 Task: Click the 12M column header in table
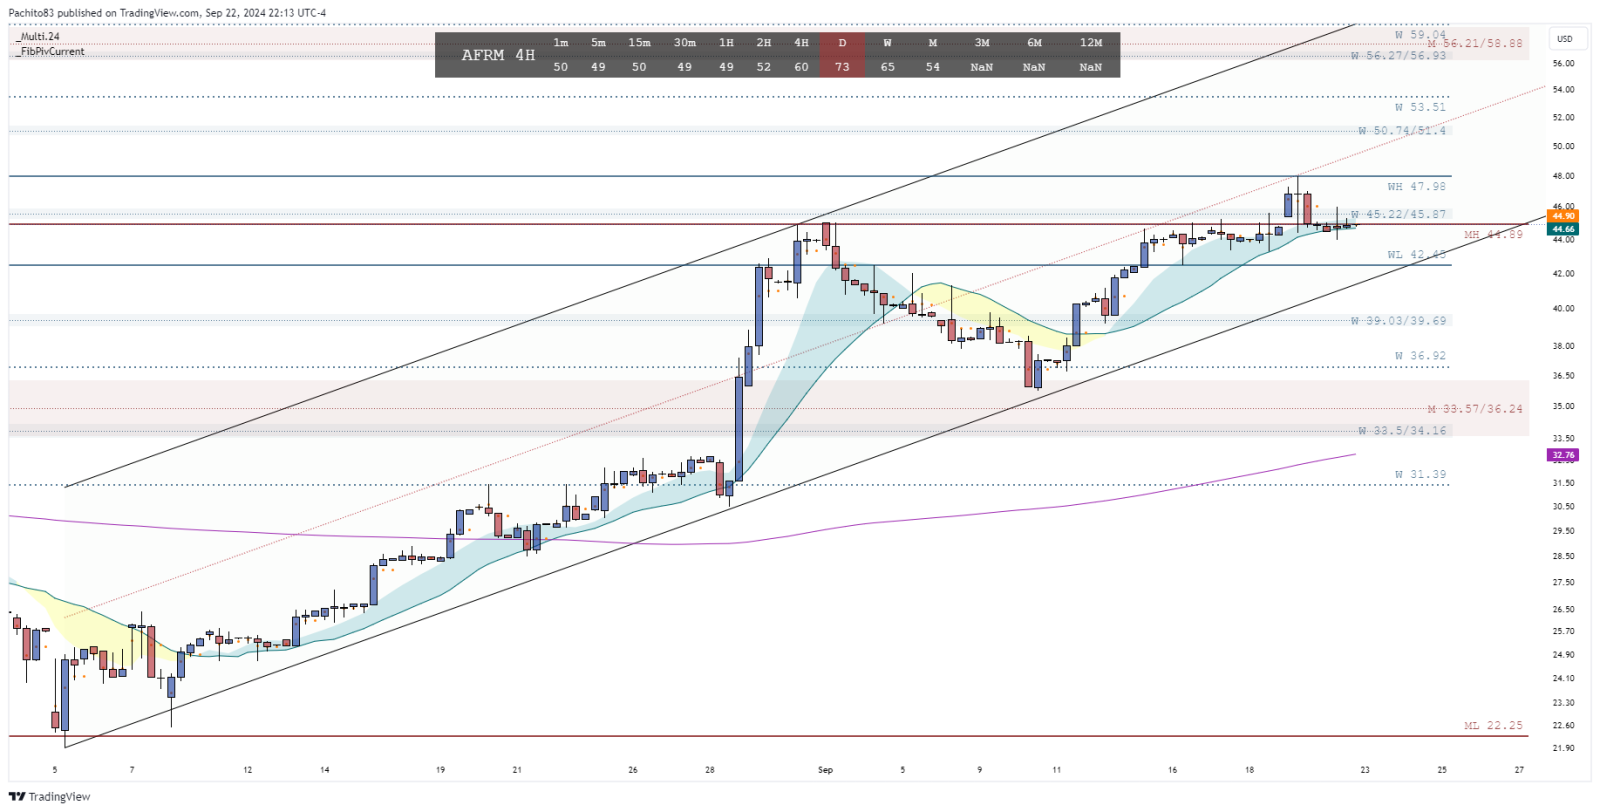click(1091, 43)
